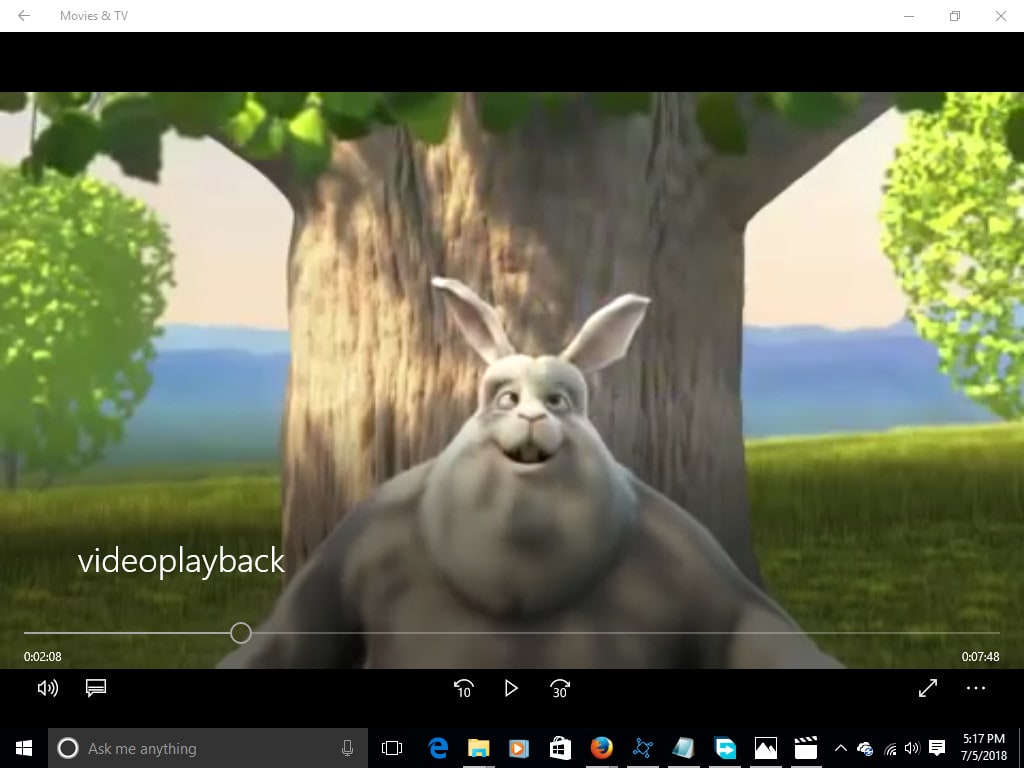Launch Microsoft Edge from the taskbar
Viewport: 1024px width, 768px height.
click(438, 748)
